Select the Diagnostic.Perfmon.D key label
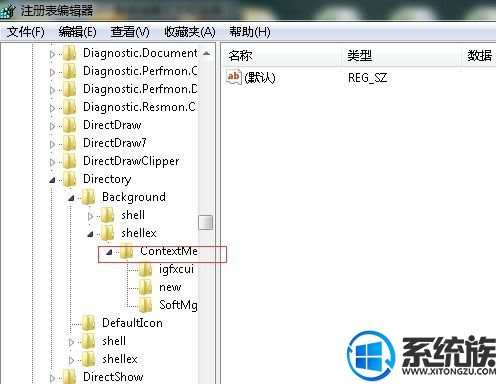The width and height of the screenshot is (496, 384). click(140, 89)
